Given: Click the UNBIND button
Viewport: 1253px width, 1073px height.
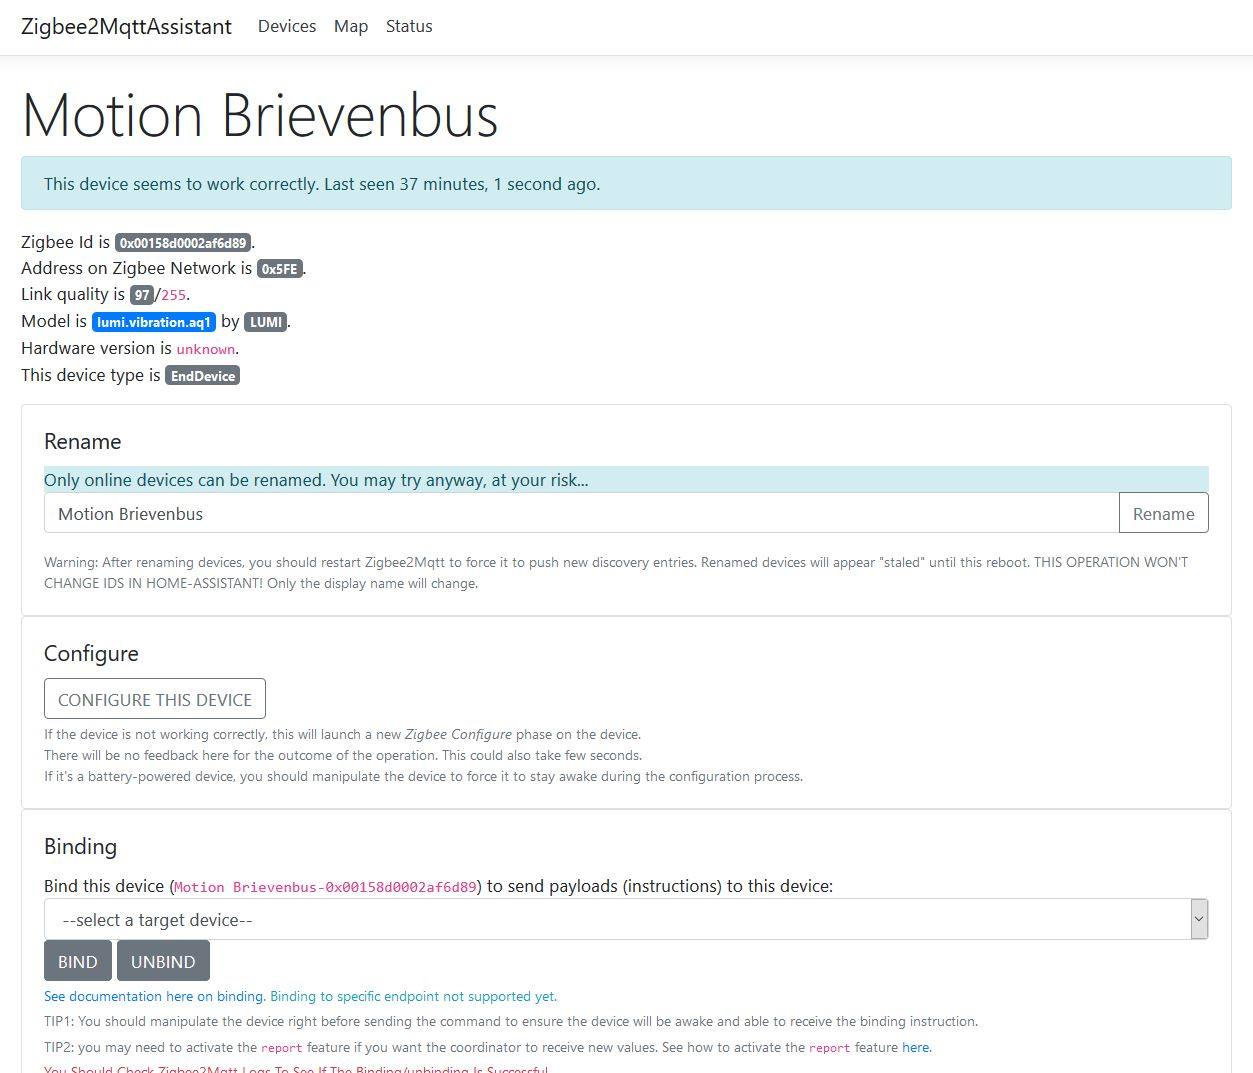Looking at the screenshot, I should pos(163,961).
